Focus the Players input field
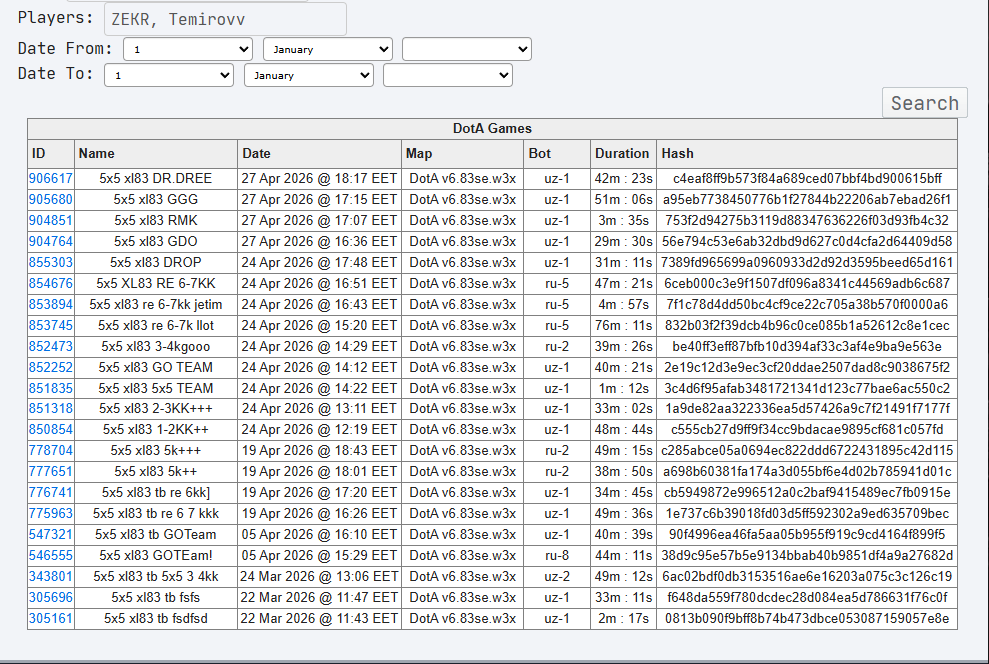 (x=225, y=20)
